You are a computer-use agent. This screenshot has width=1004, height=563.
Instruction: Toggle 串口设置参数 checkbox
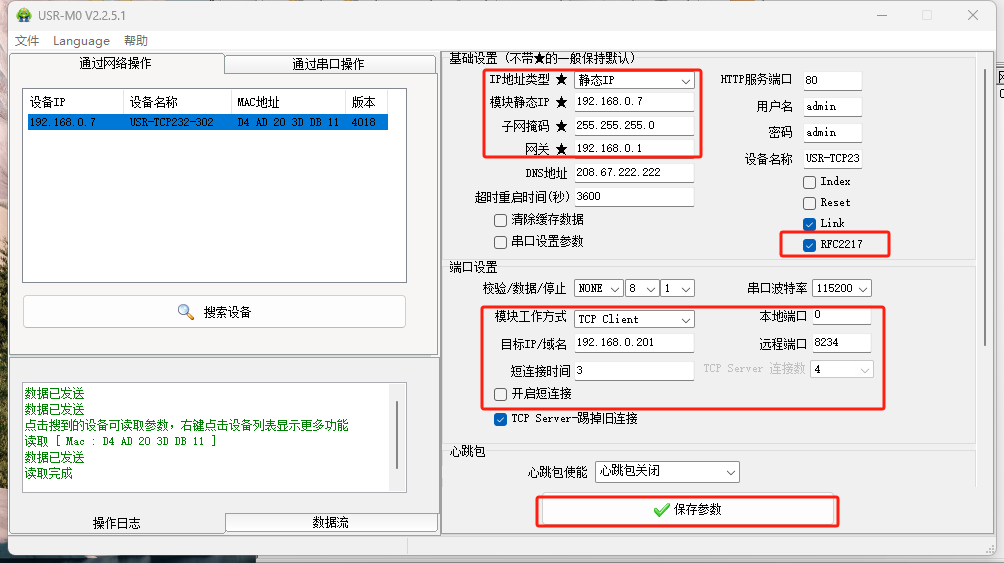(501, 242)
